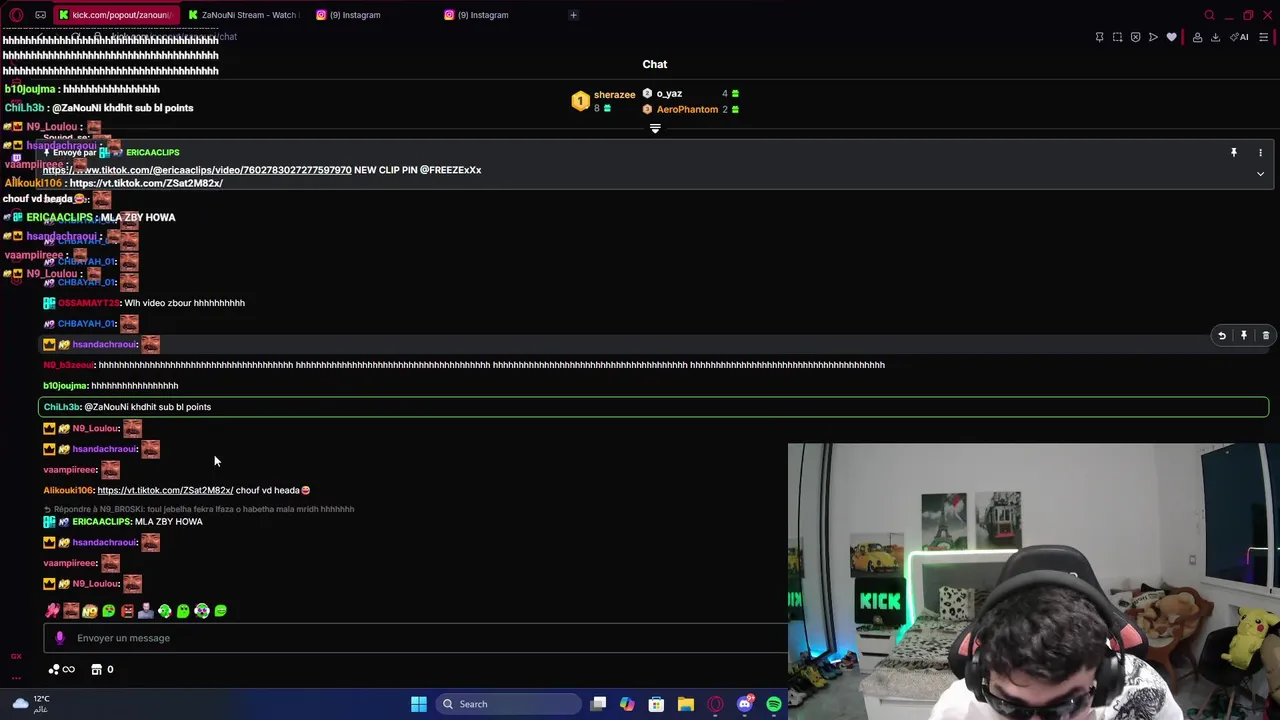The image size is (1280, 720).
Task: Delete the hovered hsandachraoui message
Action: tap(1266, 336)
